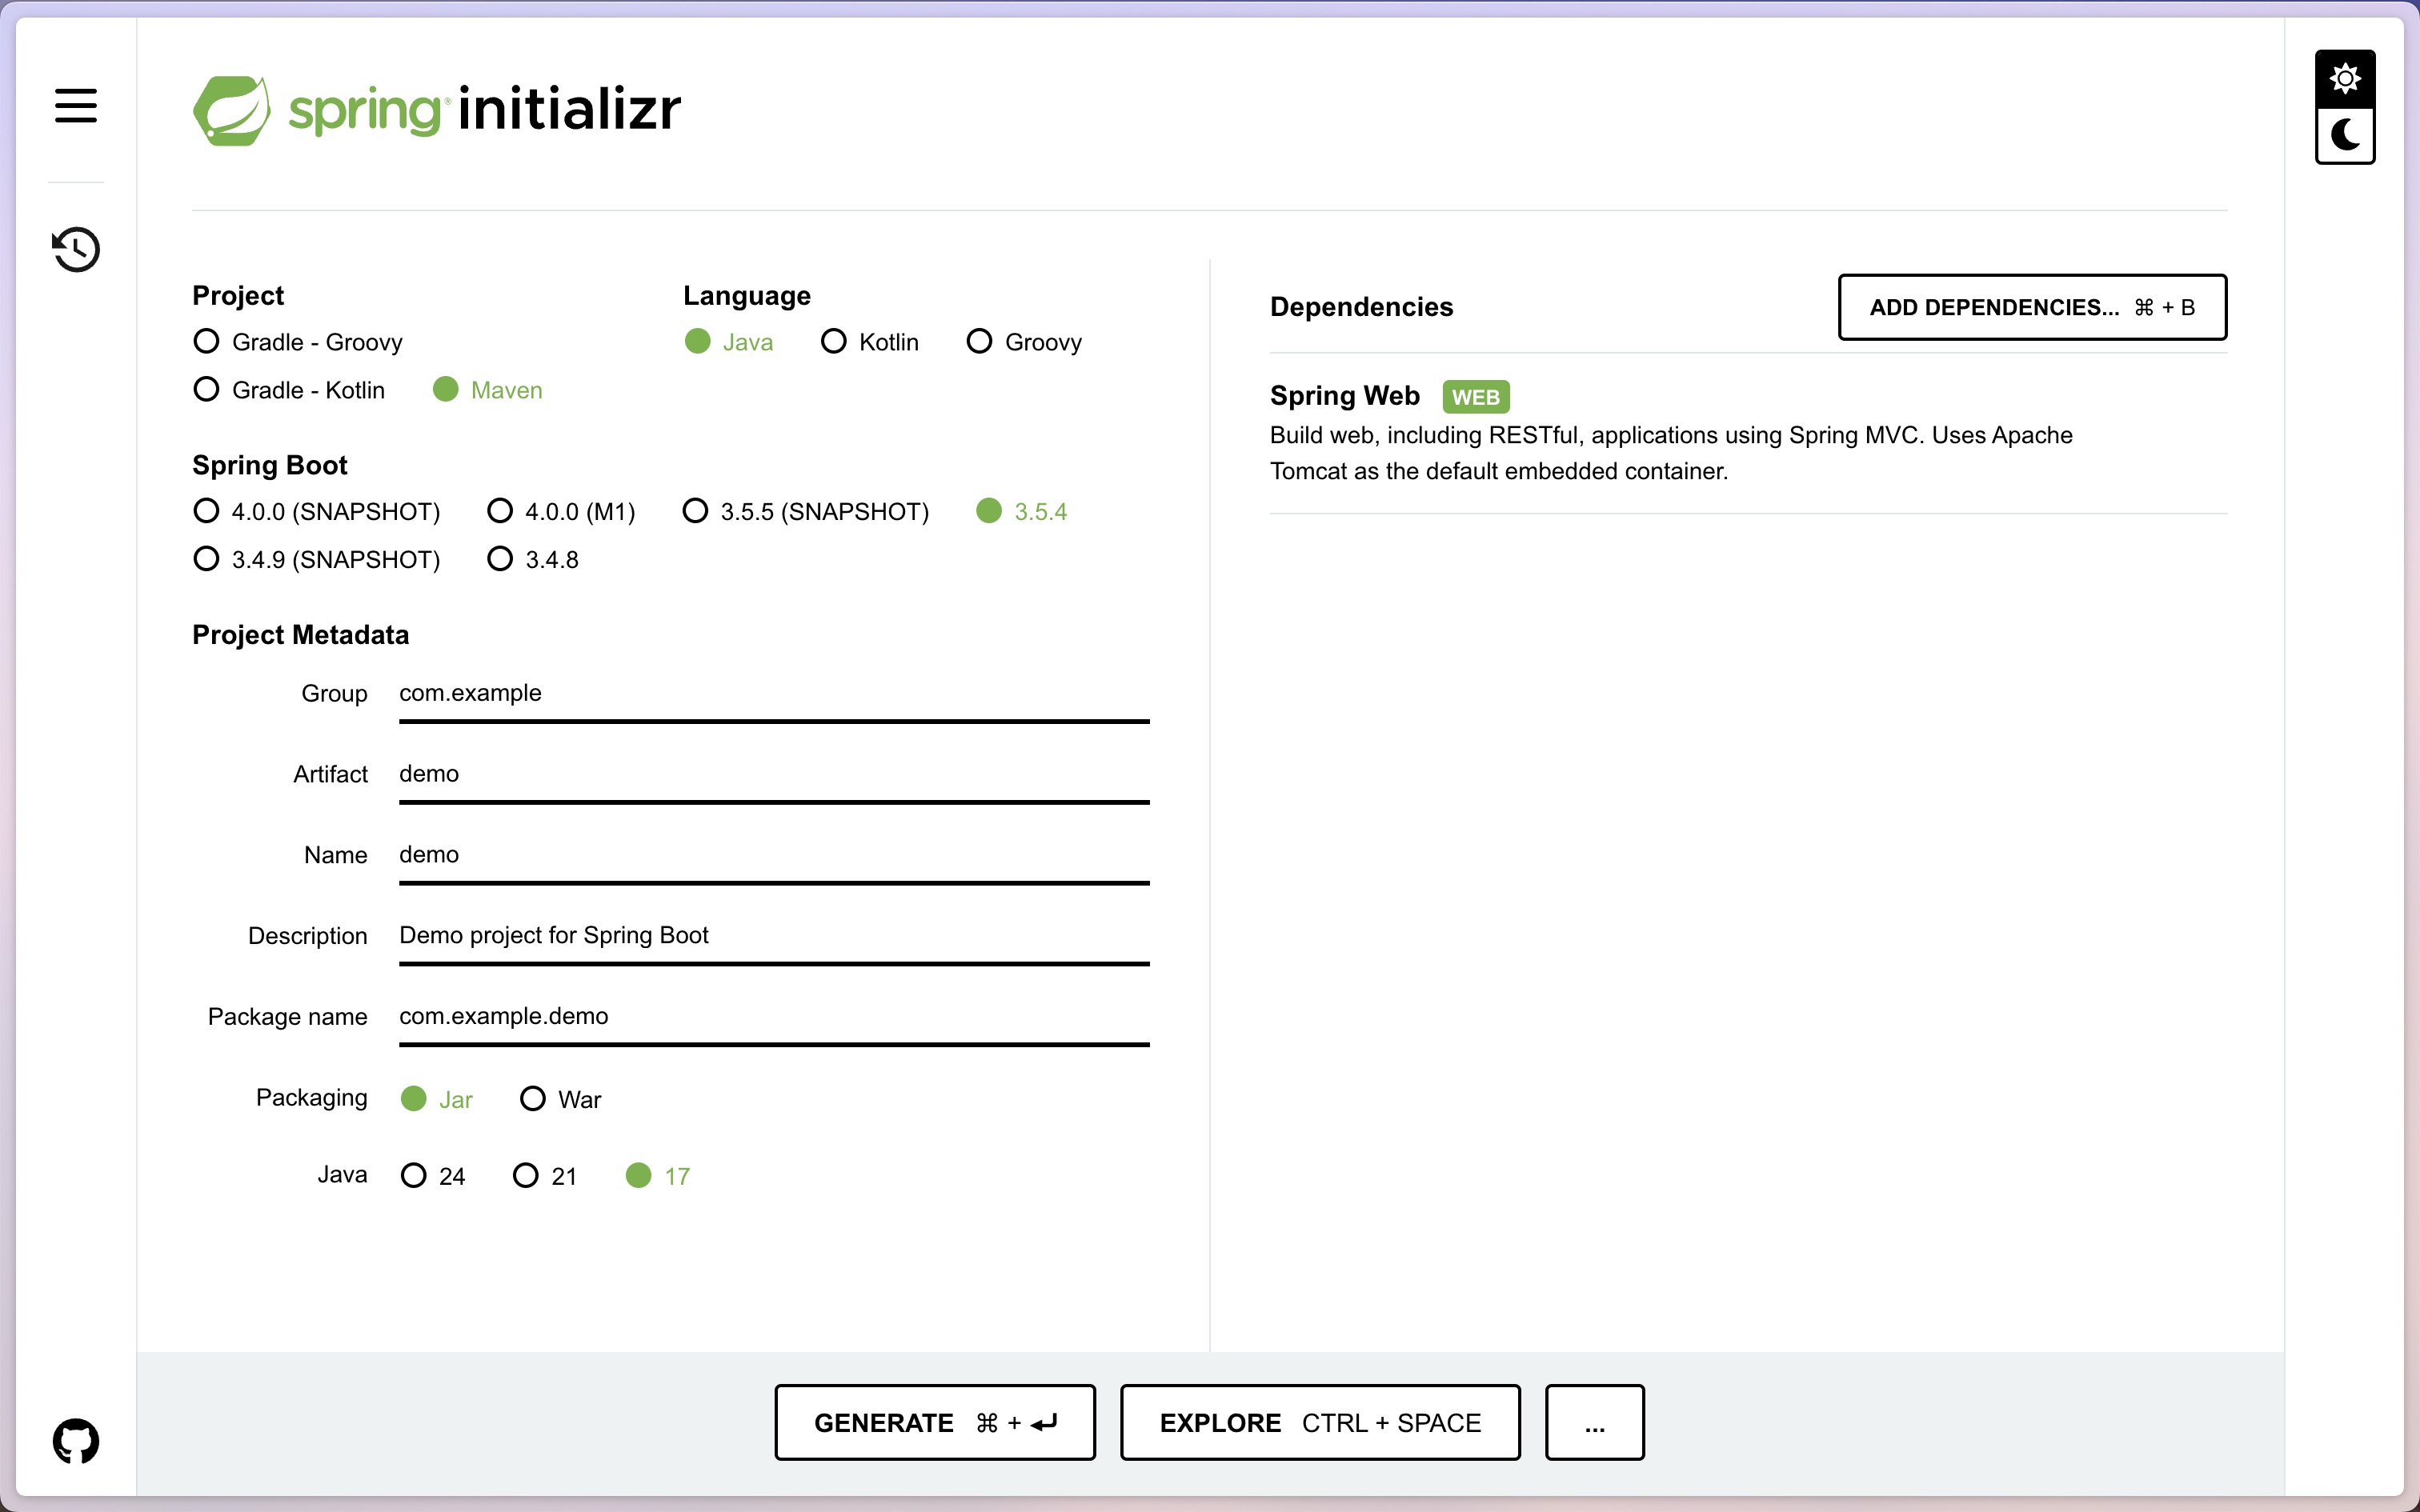Click the WEB tag badge
This screenshot has height=1512, width=2420.
coord(1476,397)
